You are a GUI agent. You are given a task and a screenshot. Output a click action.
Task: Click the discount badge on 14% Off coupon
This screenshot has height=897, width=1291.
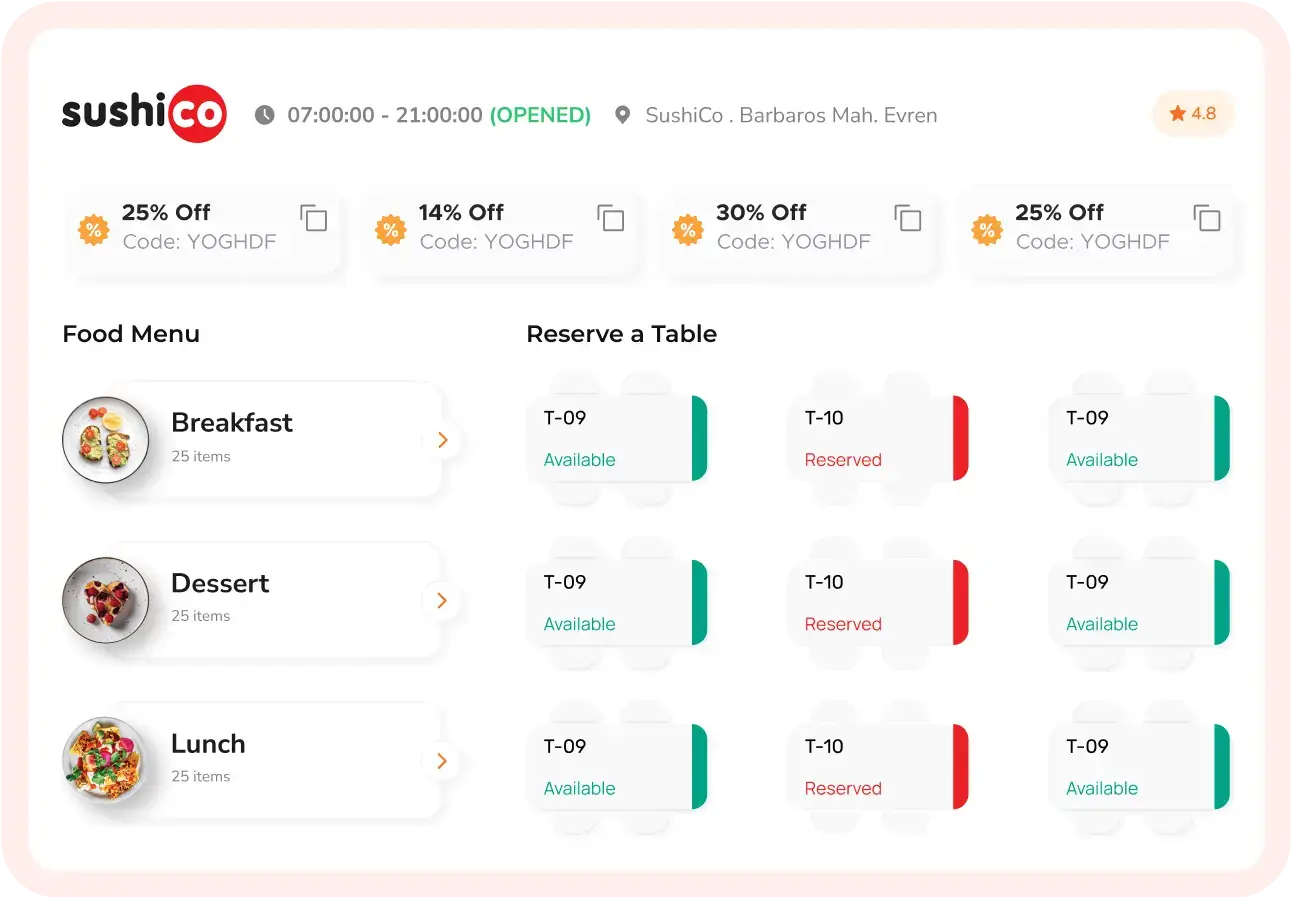[x=390, y=230]
